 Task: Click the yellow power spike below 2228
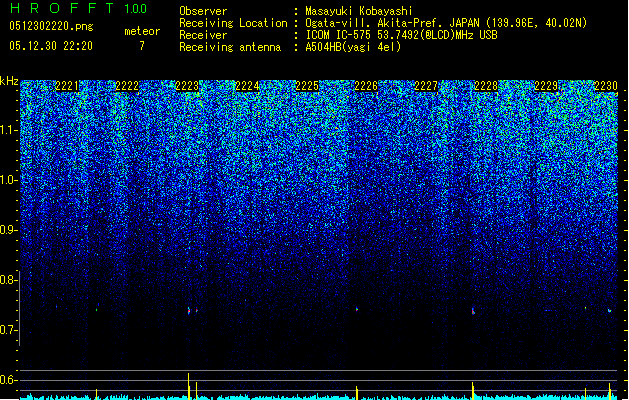(x=473, y=390)
